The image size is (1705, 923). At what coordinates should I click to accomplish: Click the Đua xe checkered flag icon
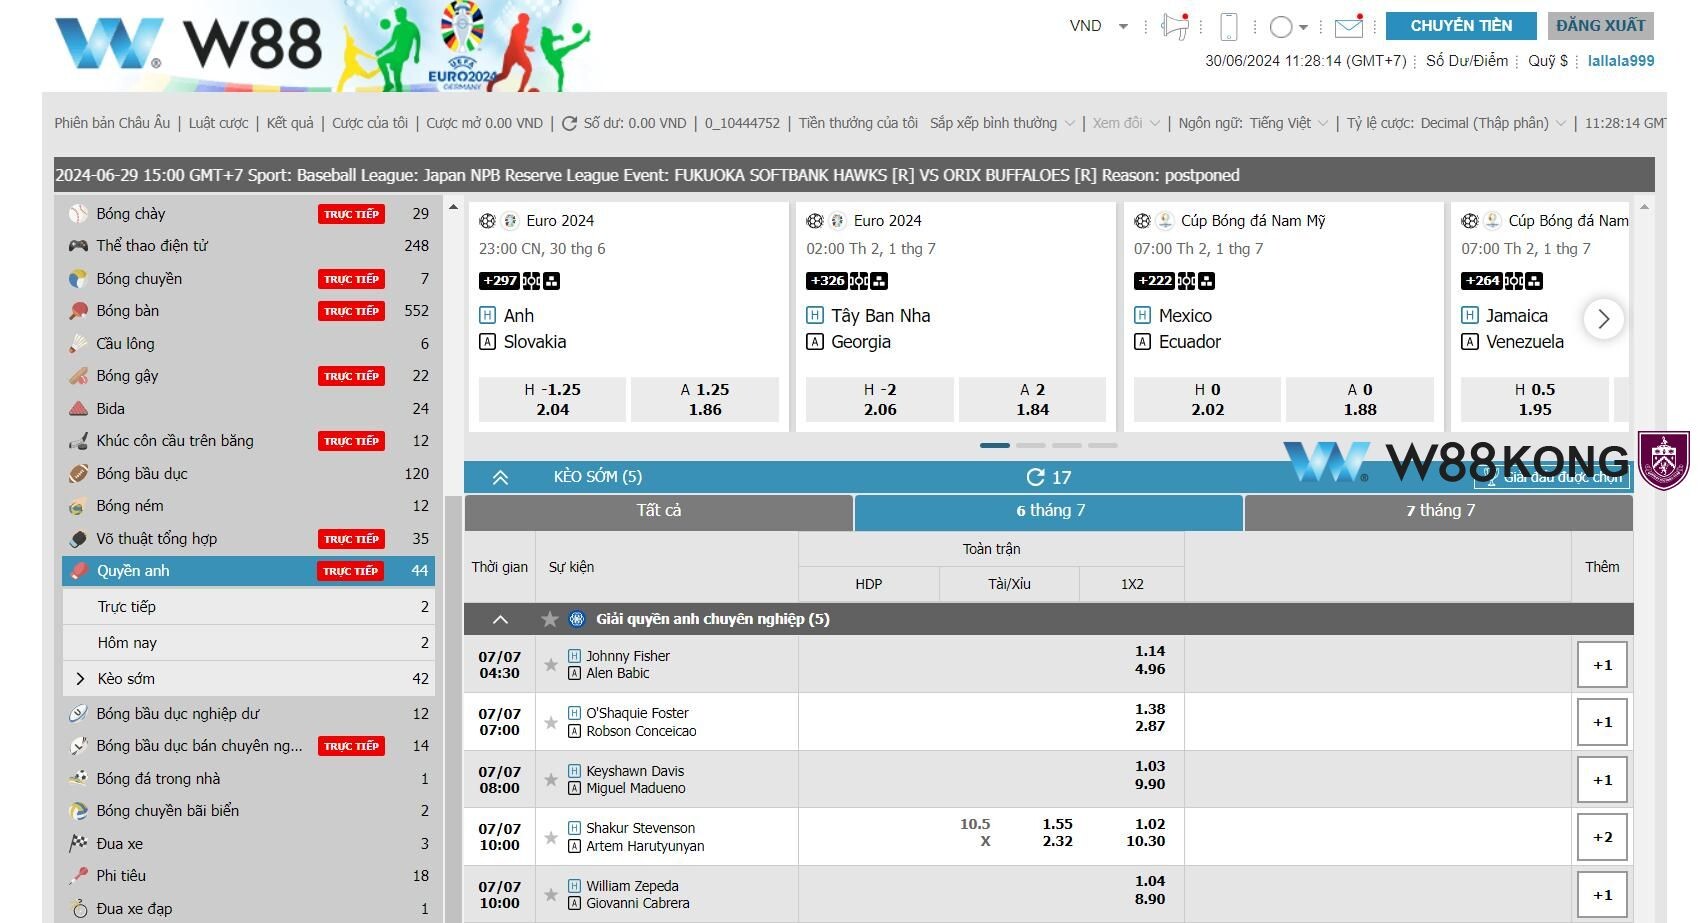tap(78, 843)
